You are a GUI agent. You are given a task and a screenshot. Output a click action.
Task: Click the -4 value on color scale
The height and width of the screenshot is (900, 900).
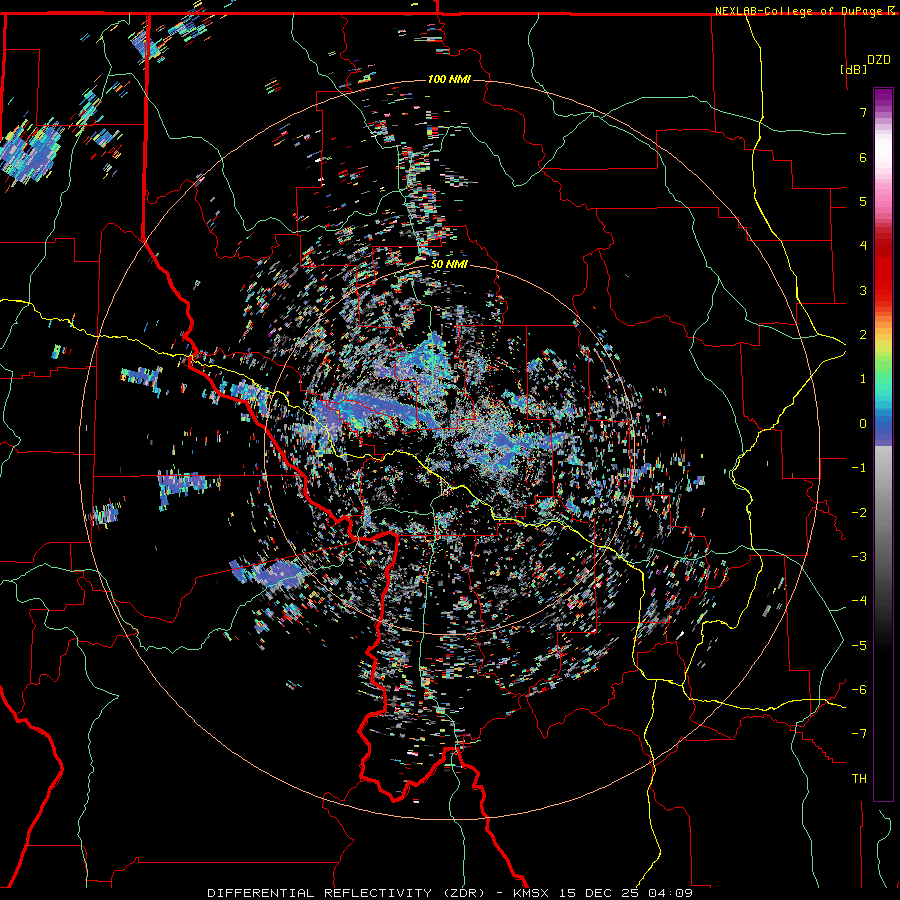coord(859,601)
